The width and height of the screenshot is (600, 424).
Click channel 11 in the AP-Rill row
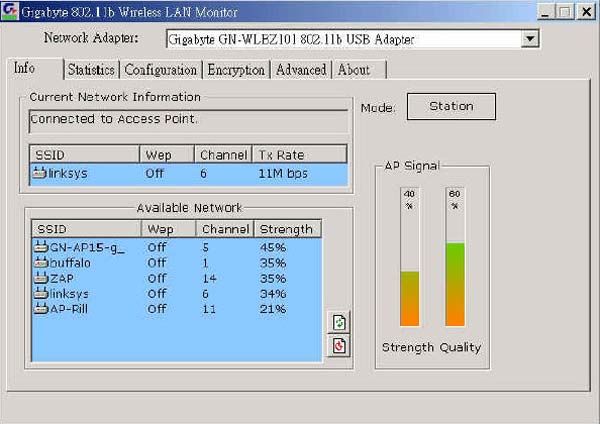[x=209, y=308]
